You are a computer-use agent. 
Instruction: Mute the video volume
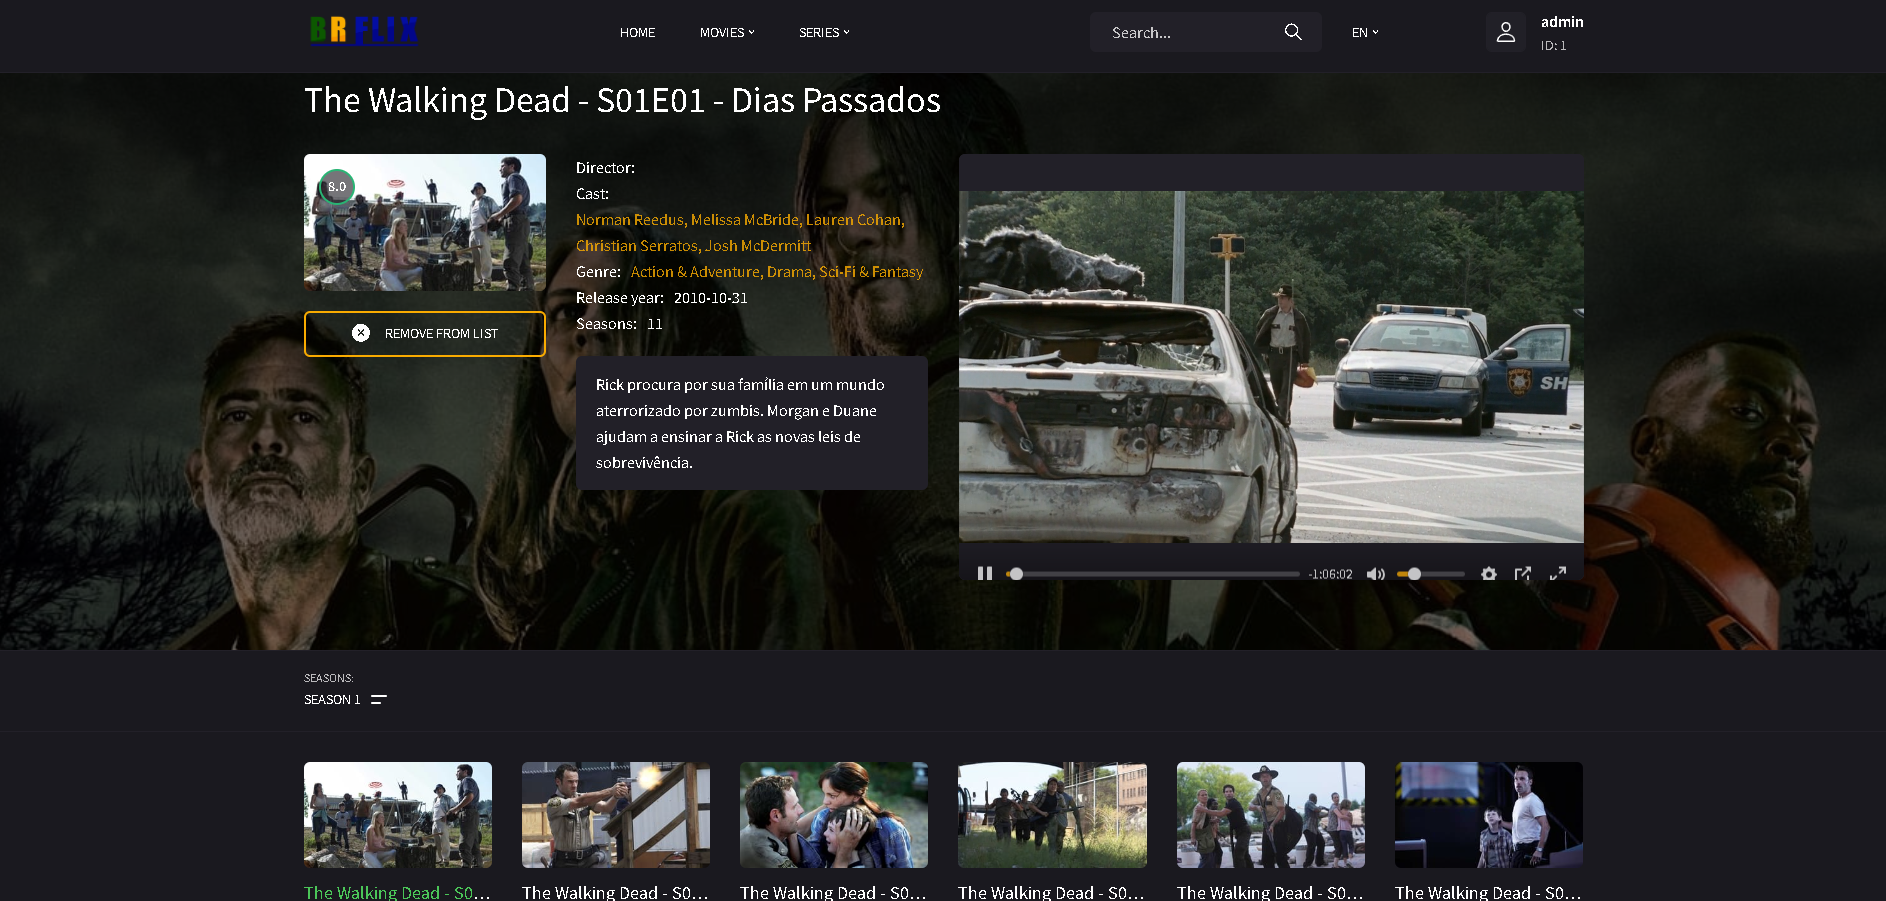pyautogui.click(x=1376, y=574)
